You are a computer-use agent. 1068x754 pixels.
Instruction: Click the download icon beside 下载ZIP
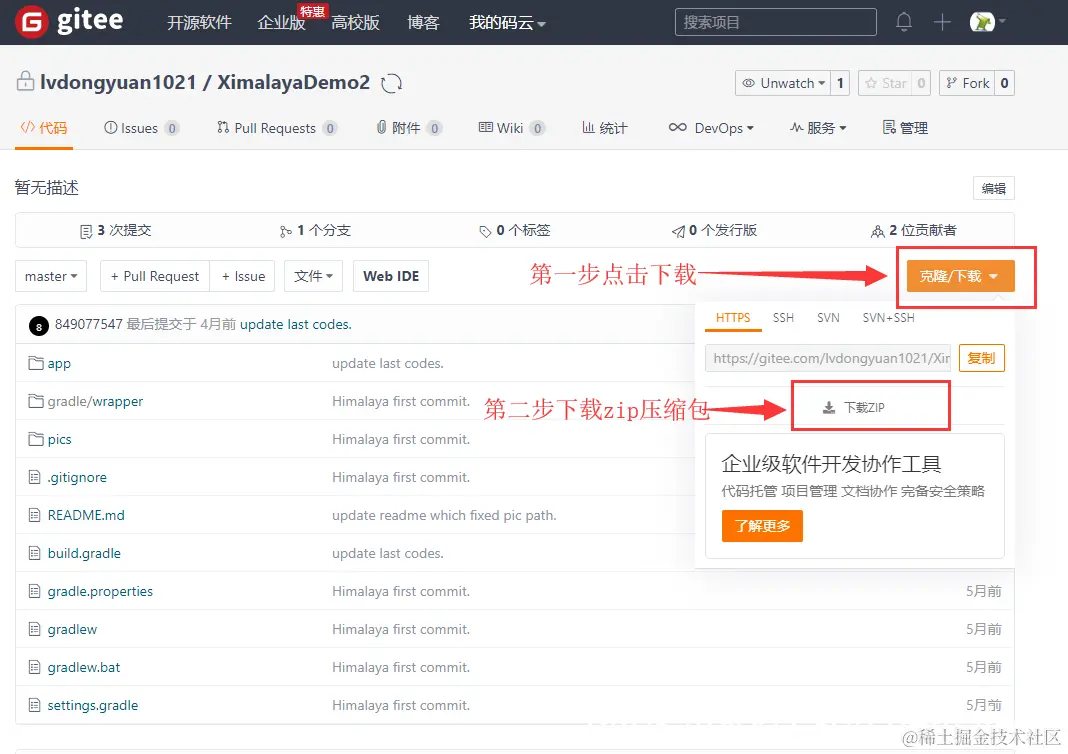(x=829, y=407)
